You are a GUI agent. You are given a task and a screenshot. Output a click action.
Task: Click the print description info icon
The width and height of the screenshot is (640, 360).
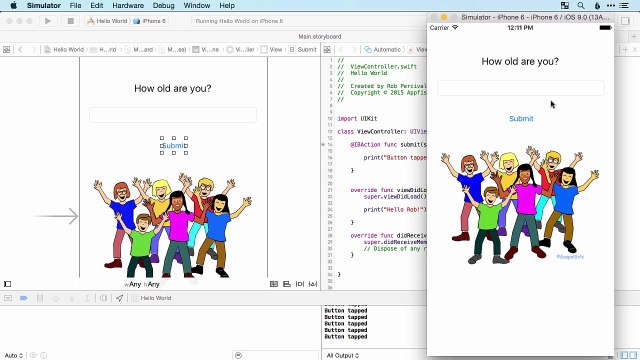[44, 356]
